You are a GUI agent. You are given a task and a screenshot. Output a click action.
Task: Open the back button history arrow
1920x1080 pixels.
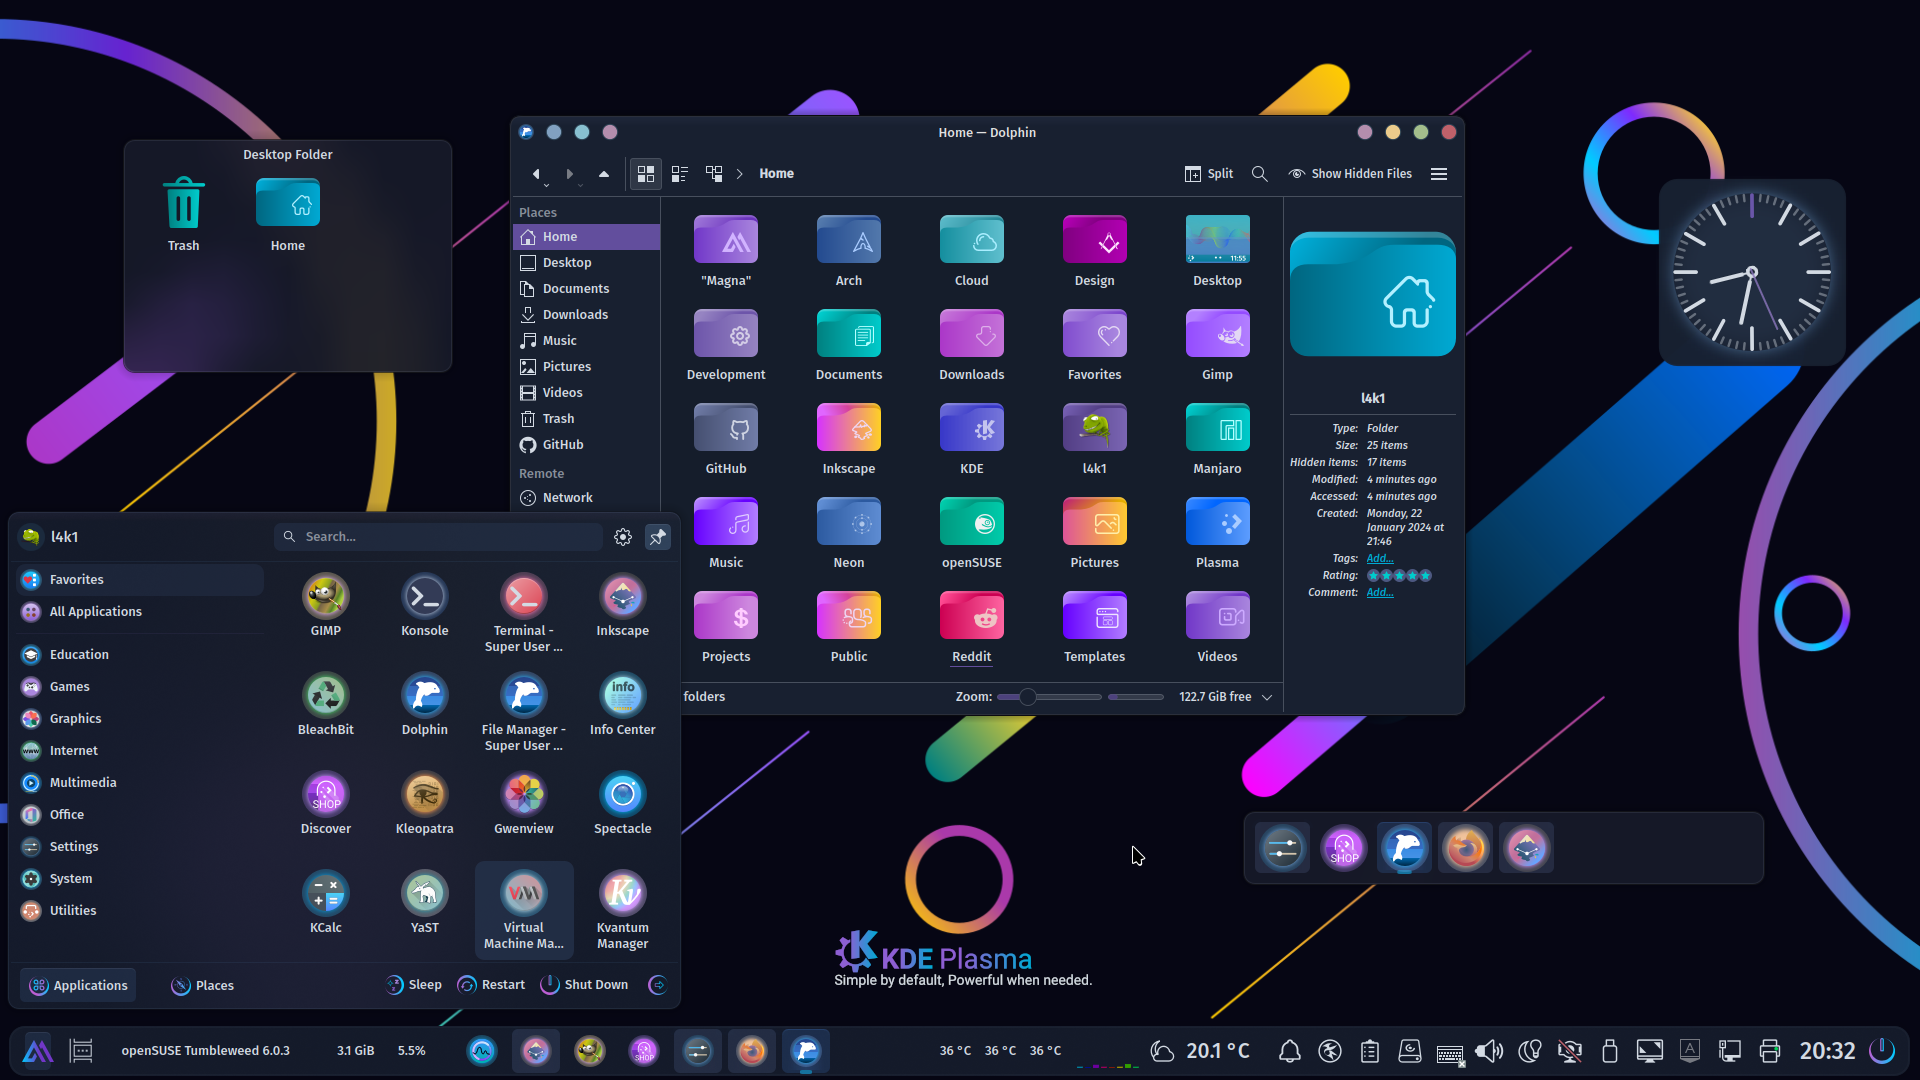pos(547,184)
